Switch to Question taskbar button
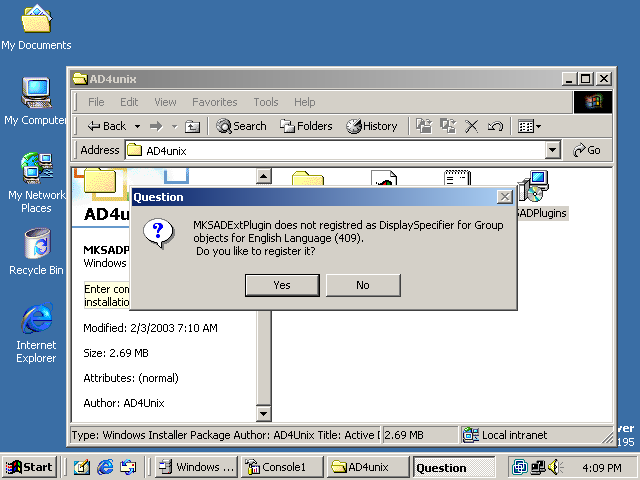Screen dimensions: 640x480 [454, 467]
